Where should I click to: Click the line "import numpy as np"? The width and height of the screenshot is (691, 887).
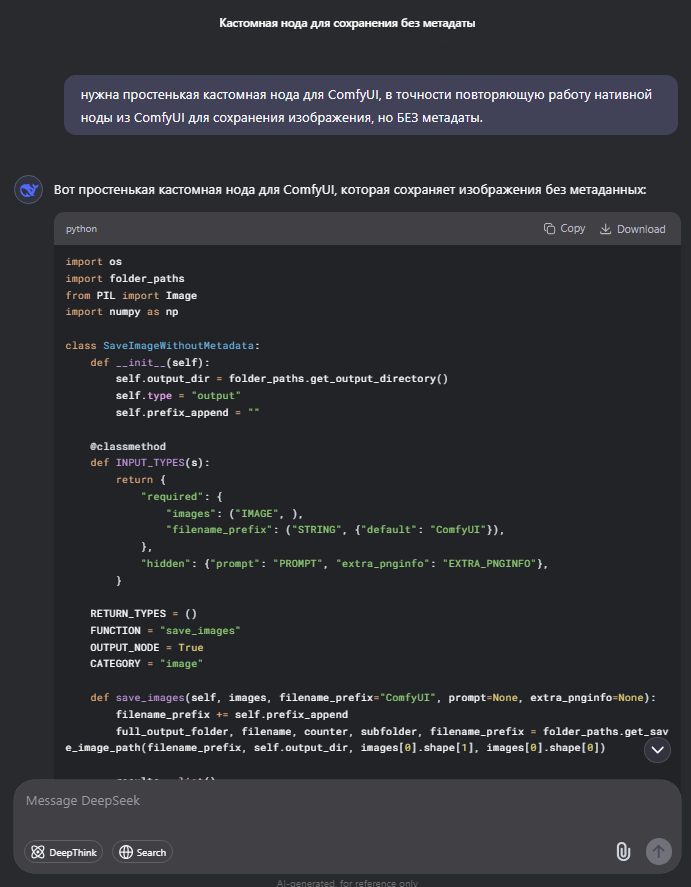pos(122,312)
